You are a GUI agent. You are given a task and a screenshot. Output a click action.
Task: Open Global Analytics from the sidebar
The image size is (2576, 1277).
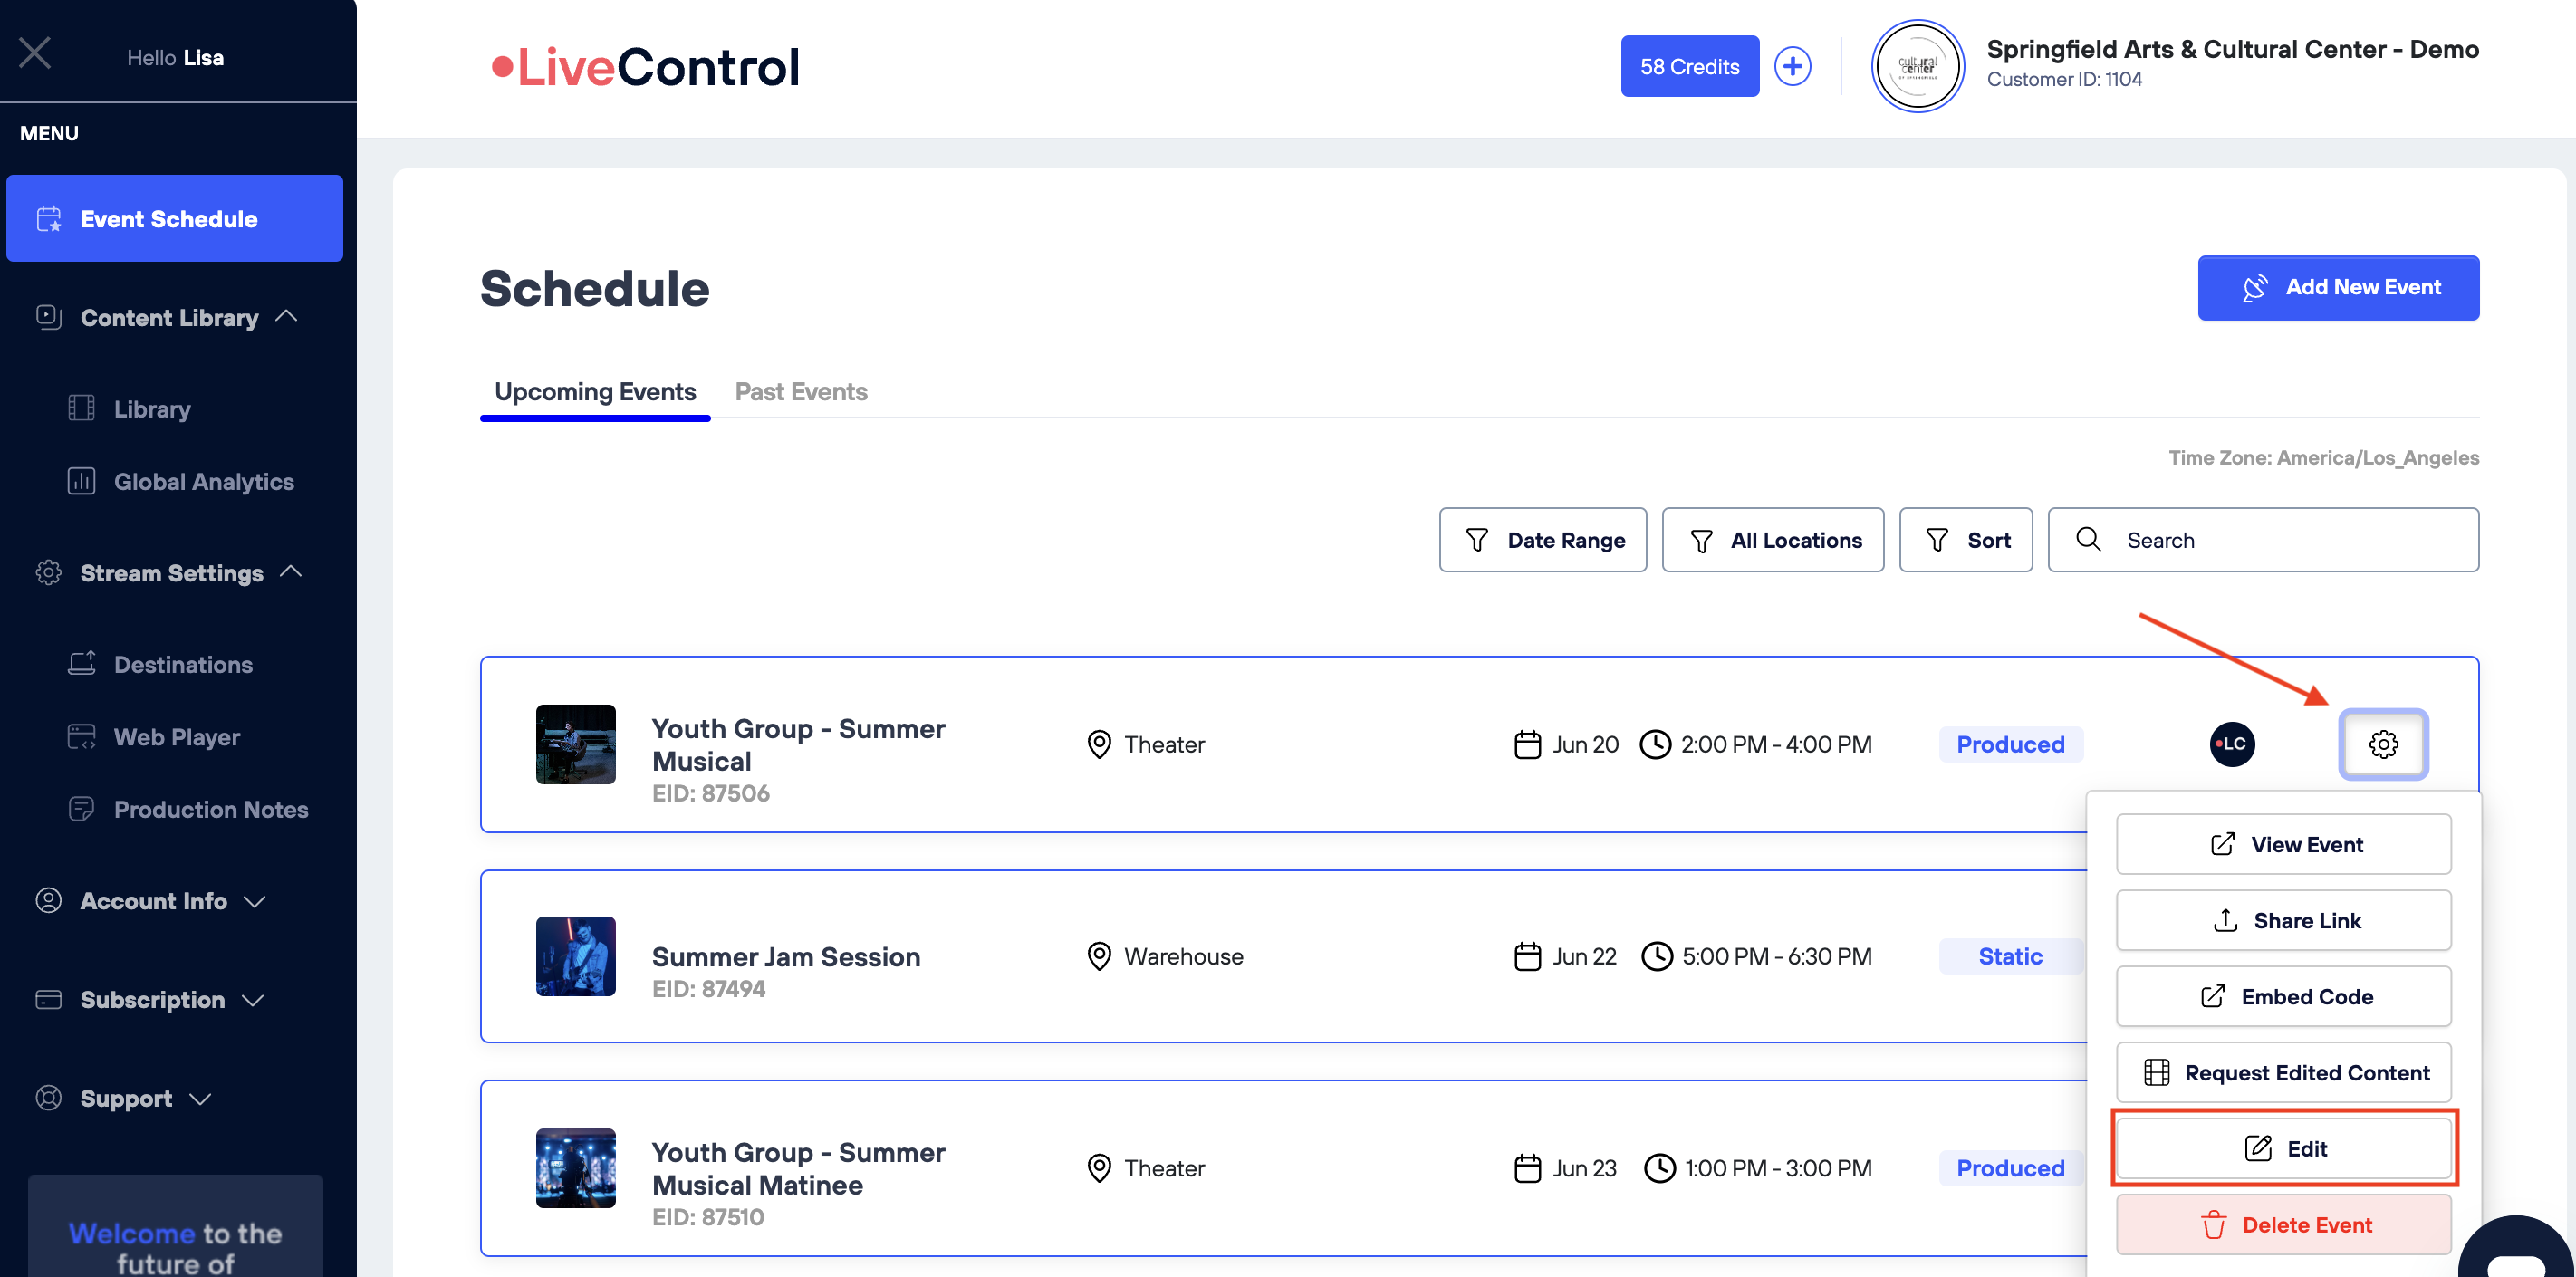pos(203,482)
